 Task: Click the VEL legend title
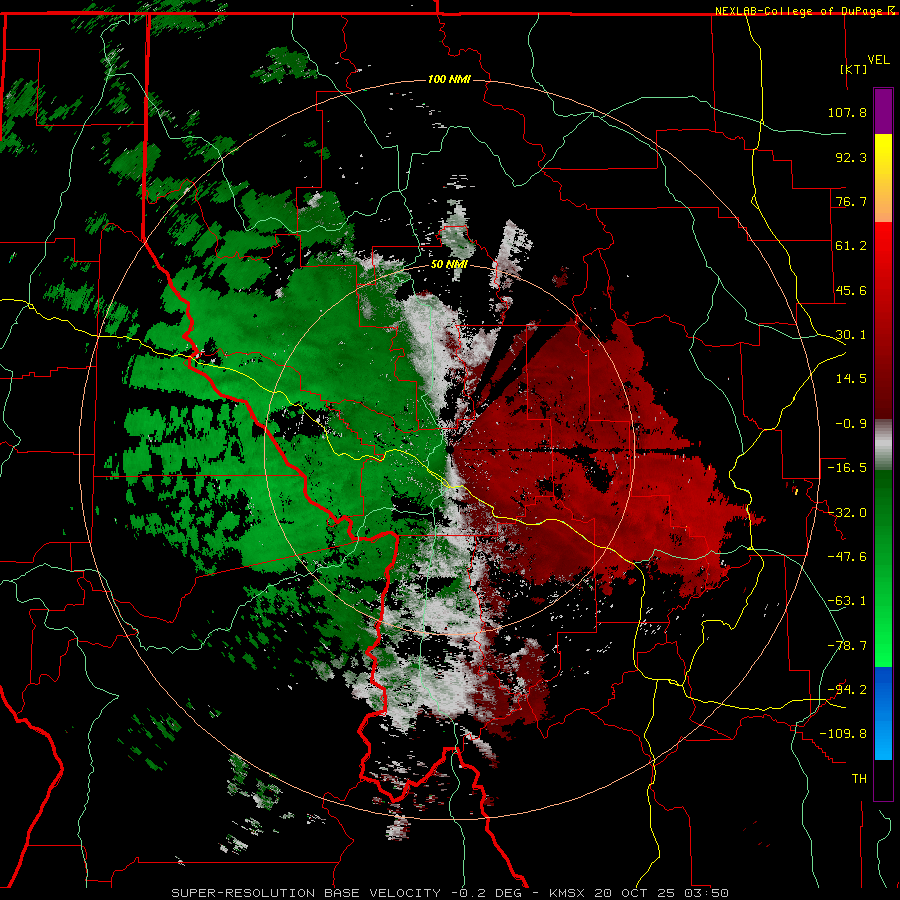878,60
